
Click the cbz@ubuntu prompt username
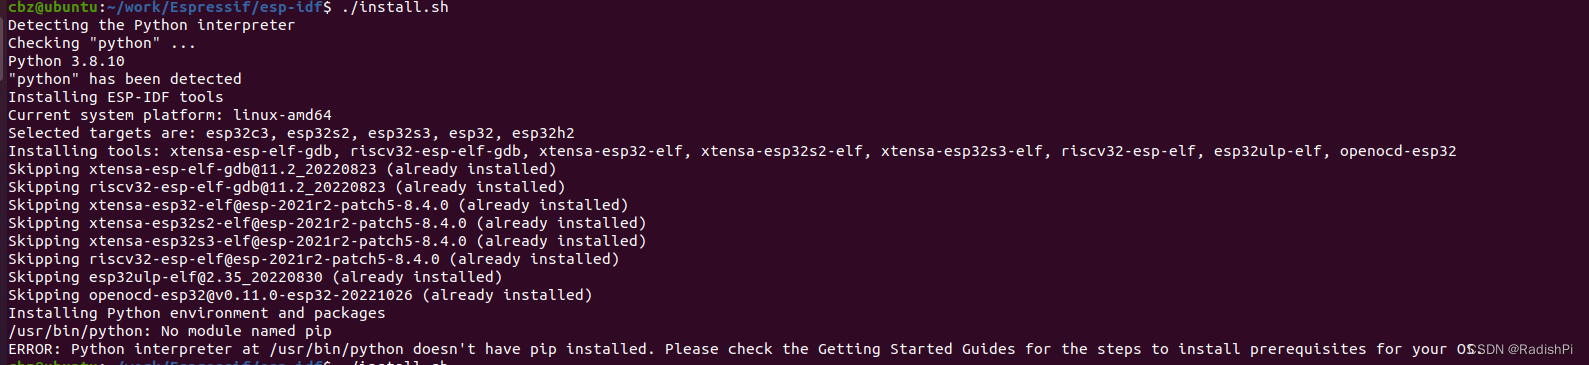point(53,7)
